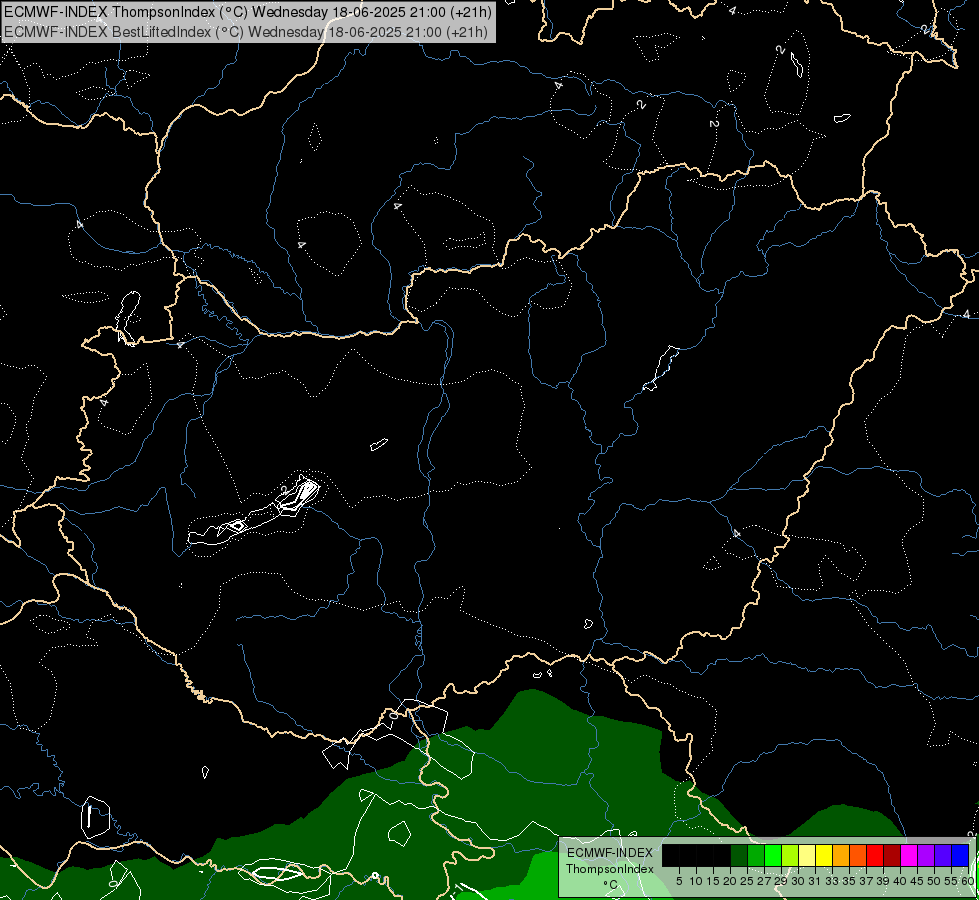Click the legend tick value 40
979x900 pixels.
click(x=900, y=881)
